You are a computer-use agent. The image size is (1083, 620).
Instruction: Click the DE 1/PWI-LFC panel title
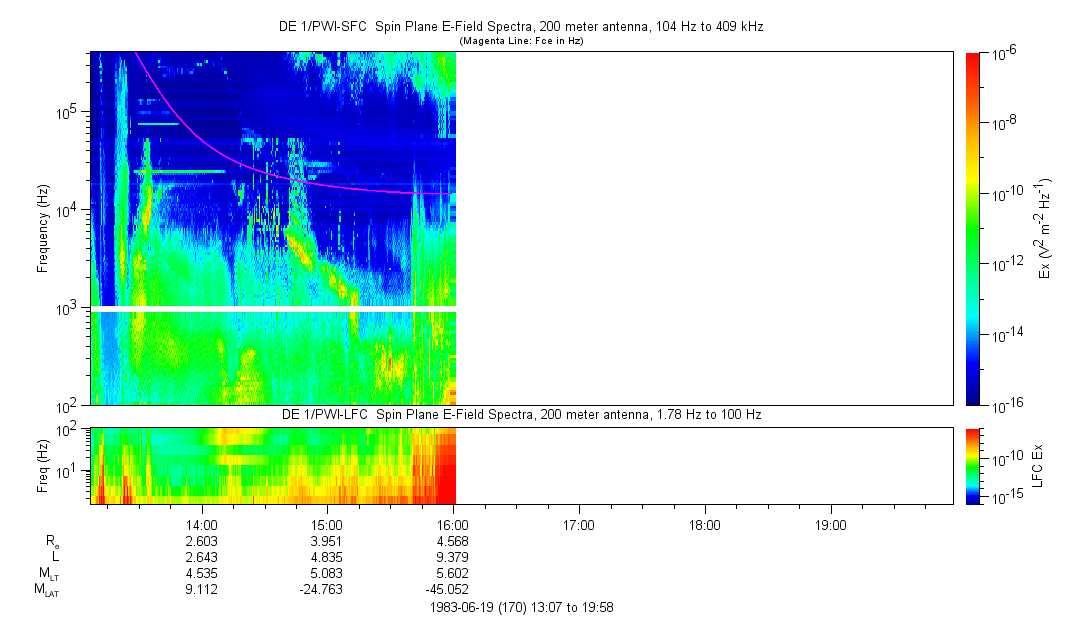(x=520, y=414)
